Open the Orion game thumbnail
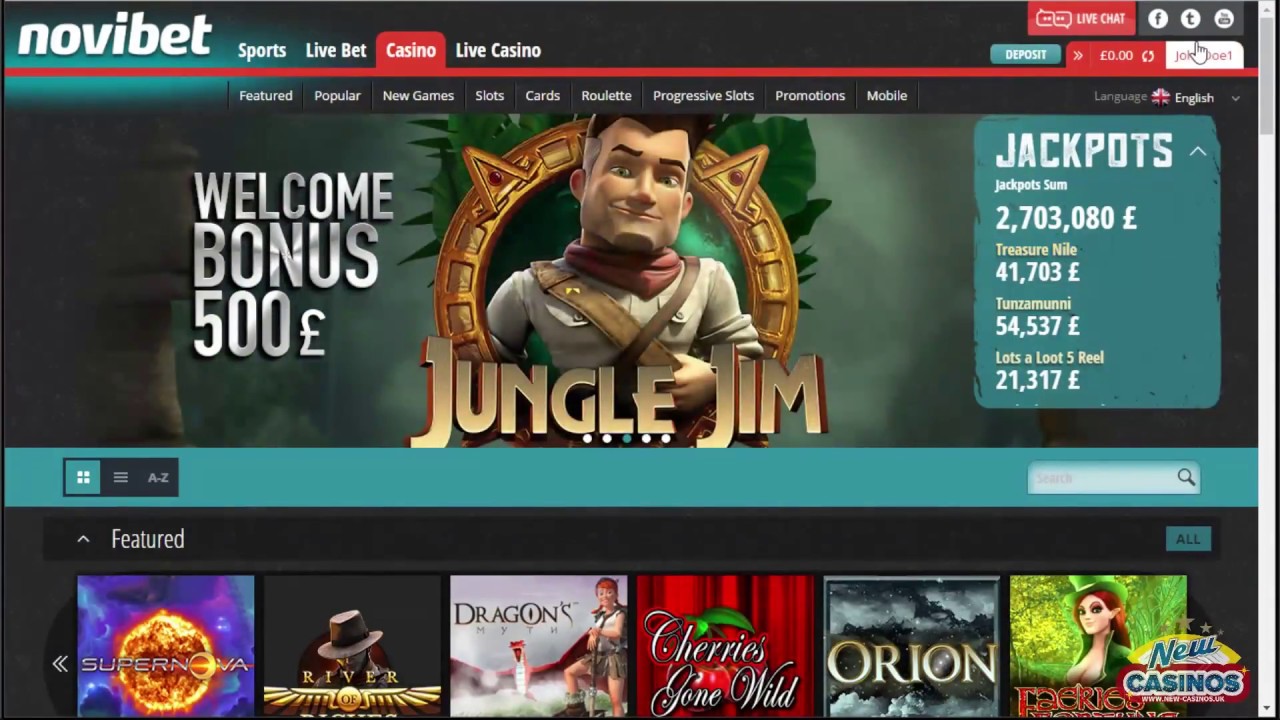 [x=912, y=645]
